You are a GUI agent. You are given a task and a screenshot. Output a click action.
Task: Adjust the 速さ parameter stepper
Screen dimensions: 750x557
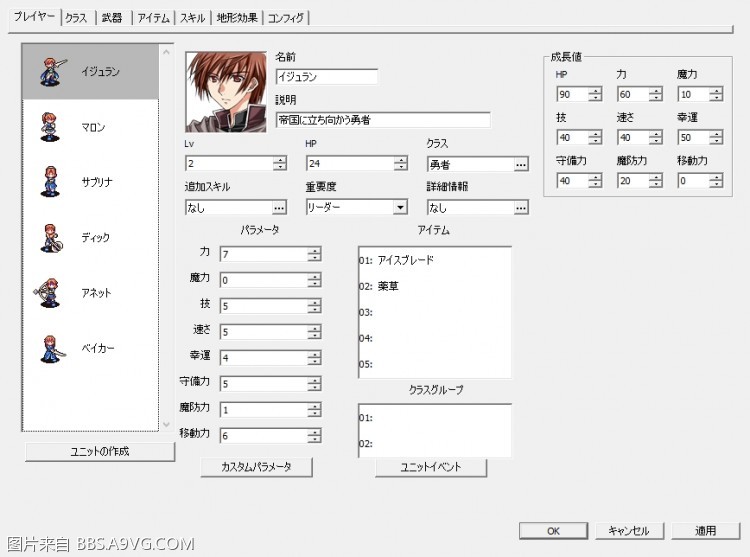(314, 331)
